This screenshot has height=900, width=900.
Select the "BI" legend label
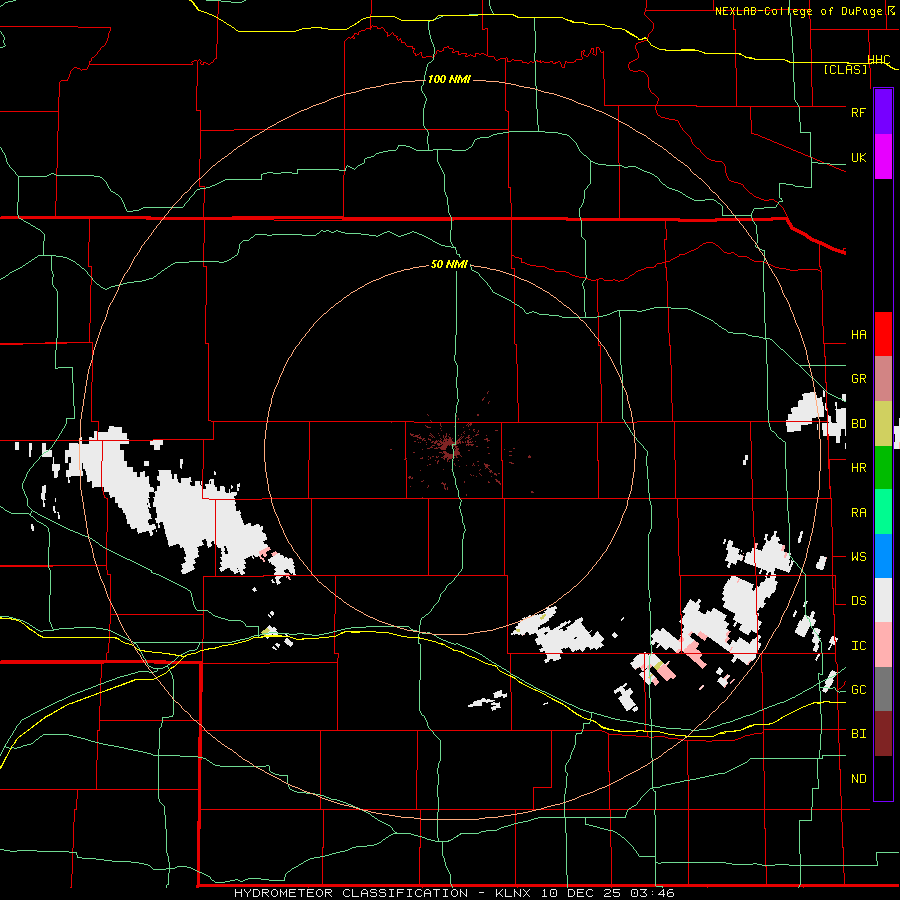pyautogui.click(x=858, y=734)
